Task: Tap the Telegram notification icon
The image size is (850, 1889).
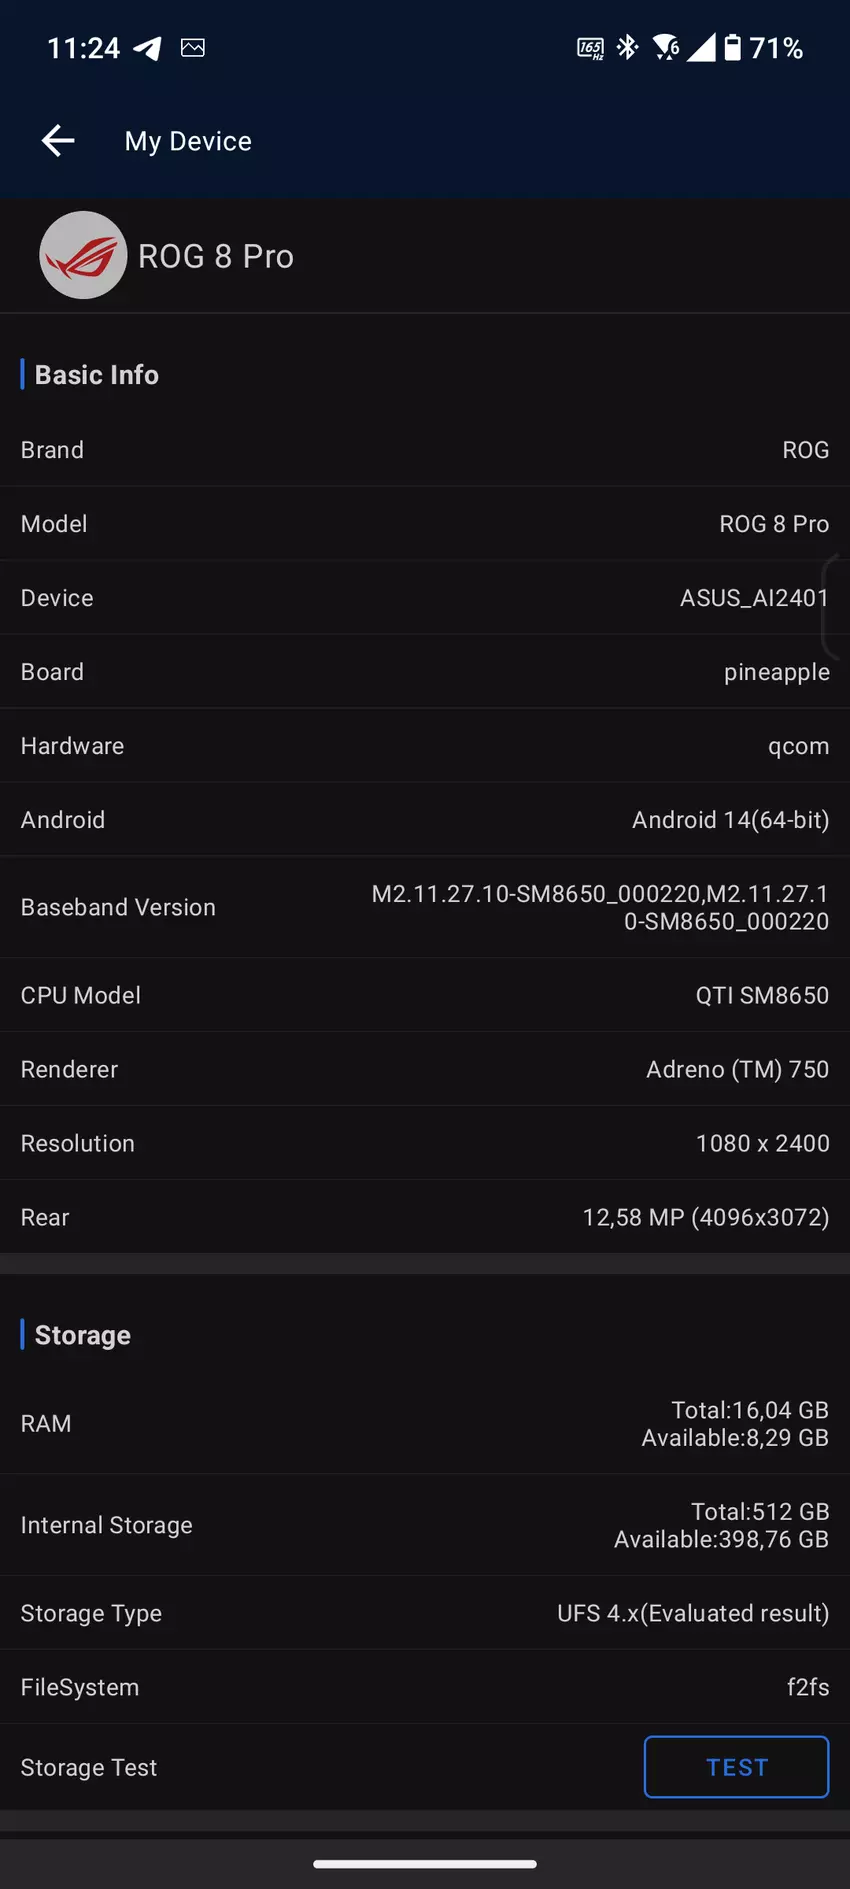Action: (x=148, y=48)
